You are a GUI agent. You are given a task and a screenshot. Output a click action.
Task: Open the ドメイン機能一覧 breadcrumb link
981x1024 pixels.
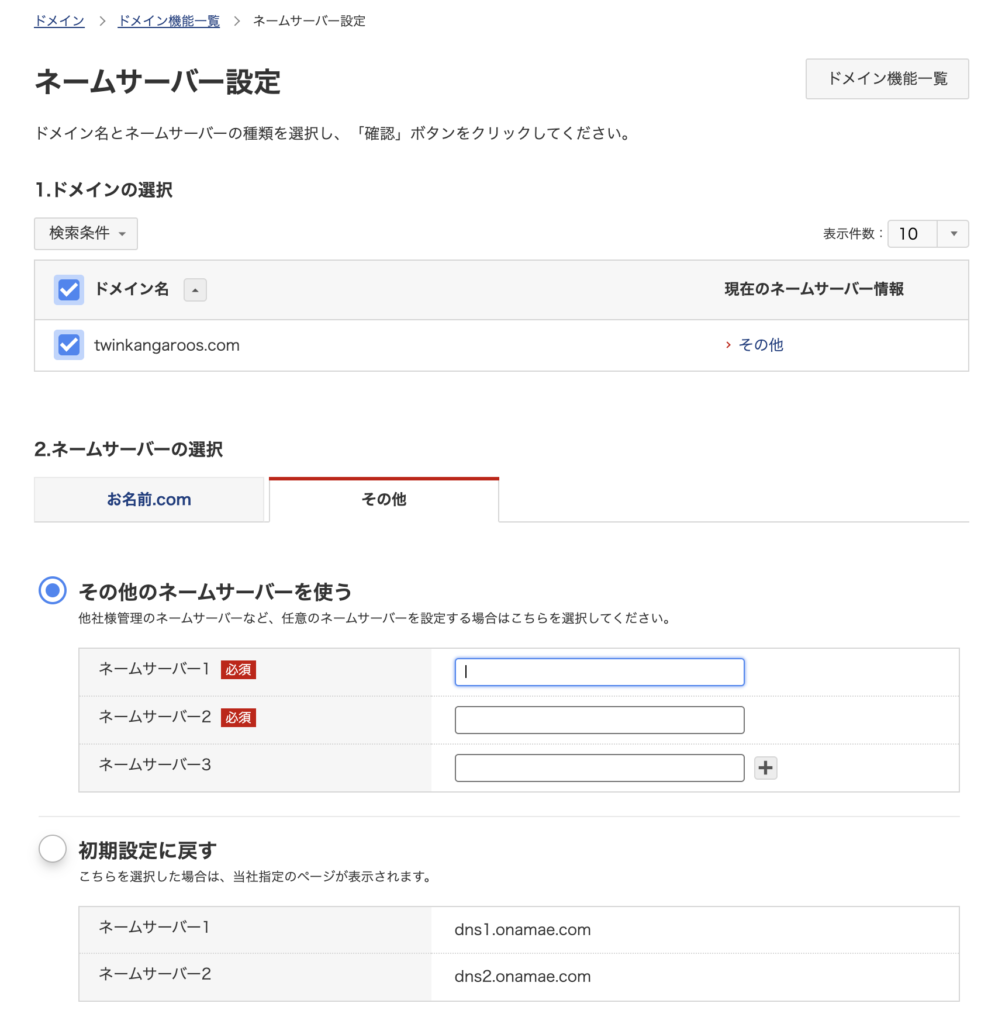[x=169, y=21]
